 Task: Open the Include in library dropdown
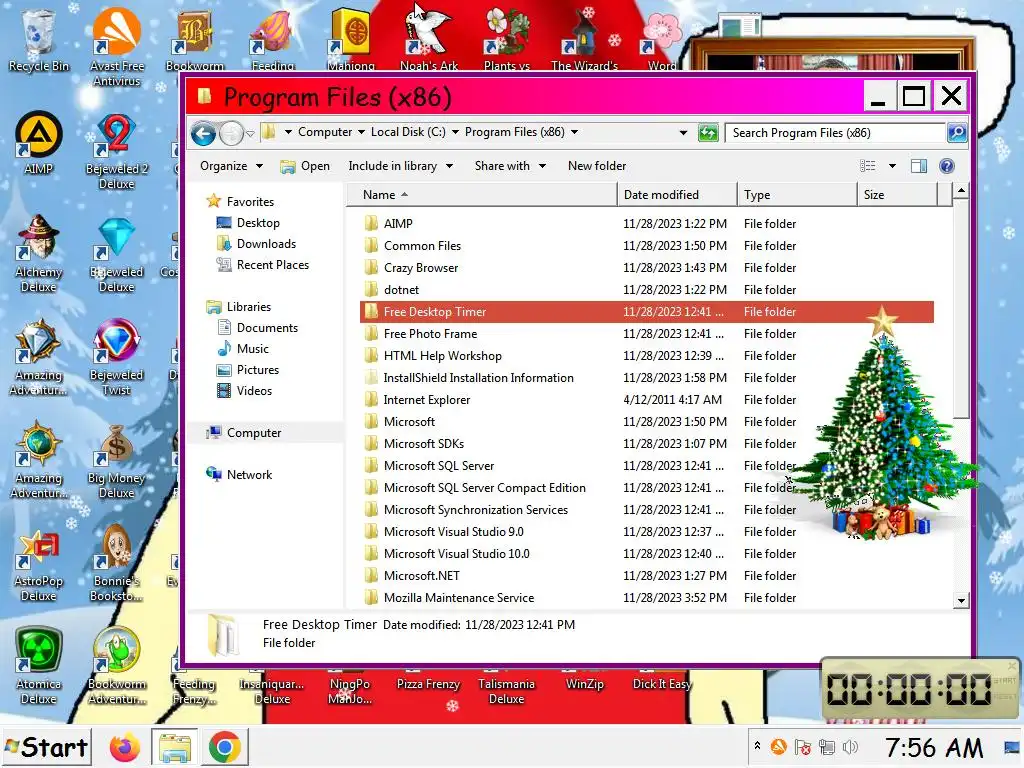(400, 166)
